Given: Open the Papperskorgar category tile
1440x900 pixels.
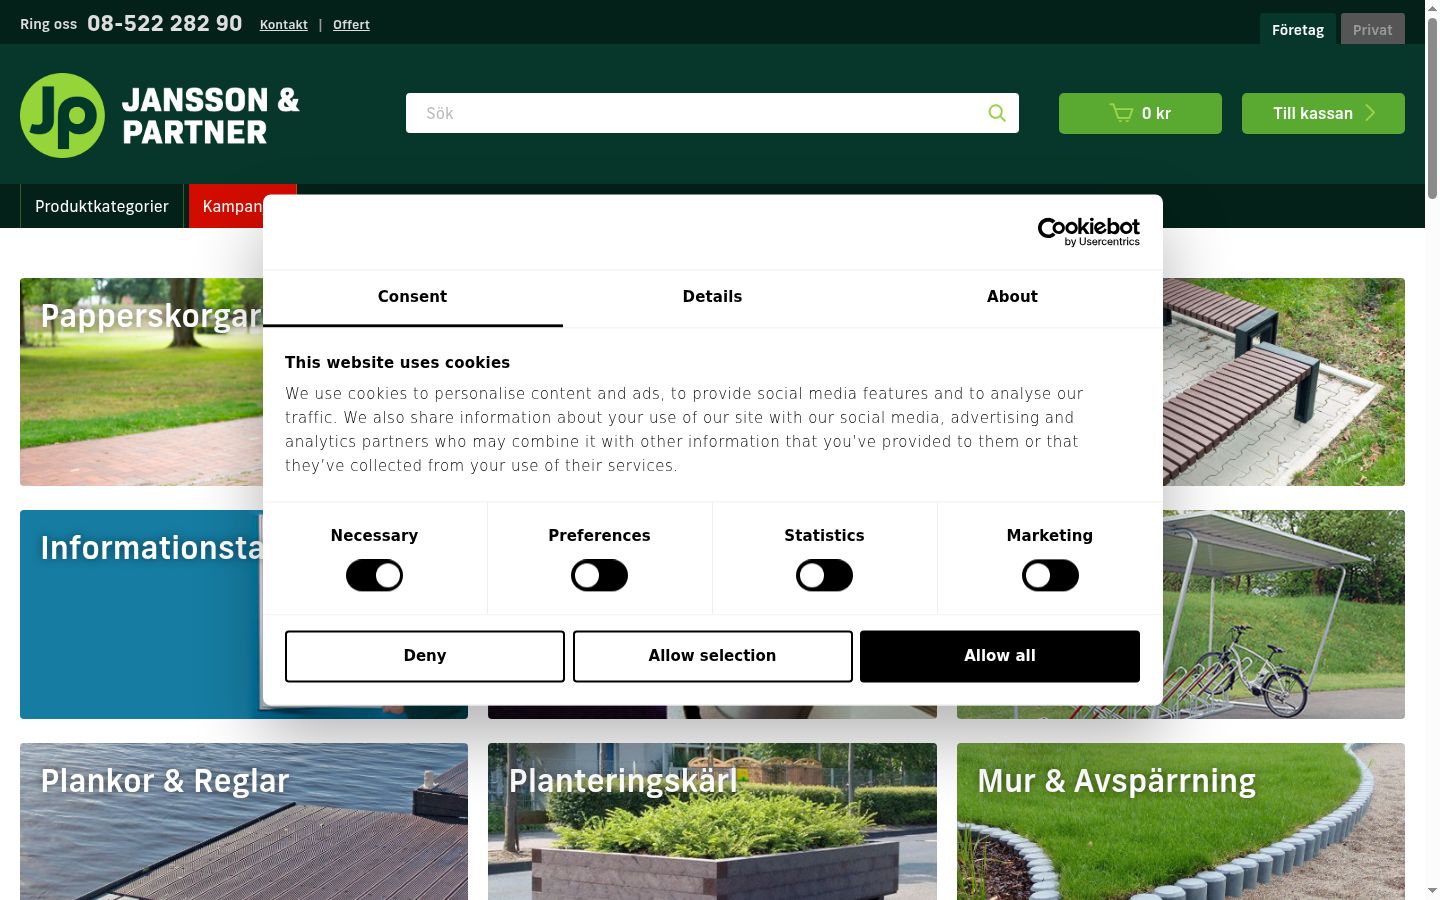Looking at the screenshot, I should point(141,382).
